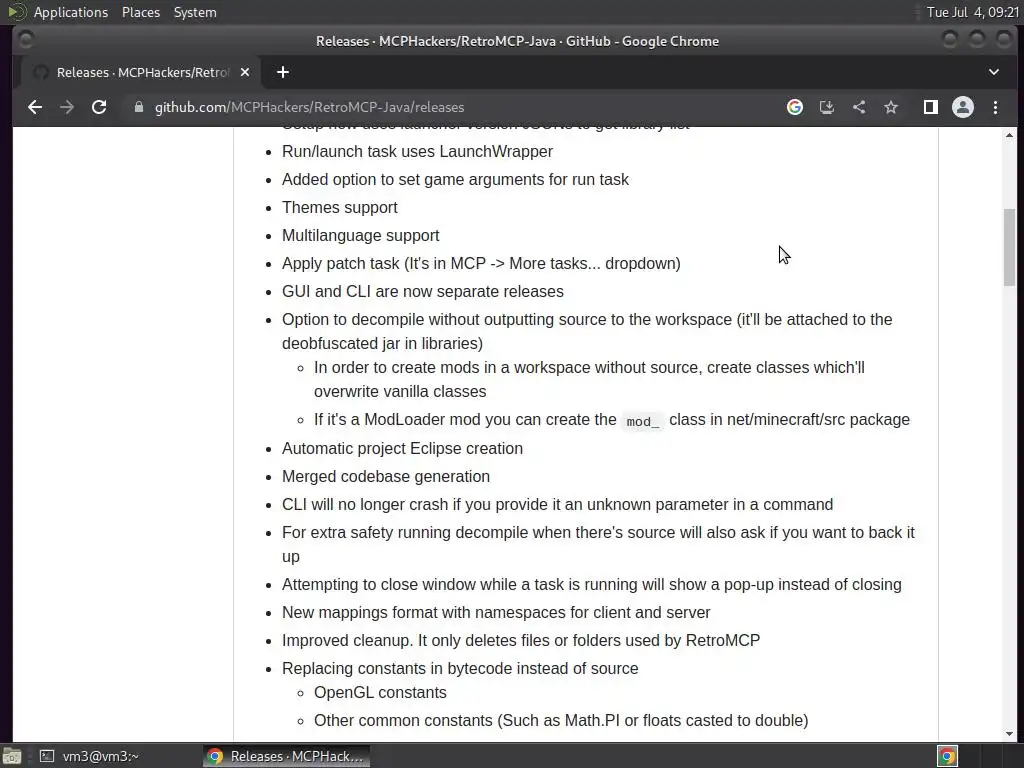
Task: Click 'Other common constants' sub-item
Action: [561, 721]
